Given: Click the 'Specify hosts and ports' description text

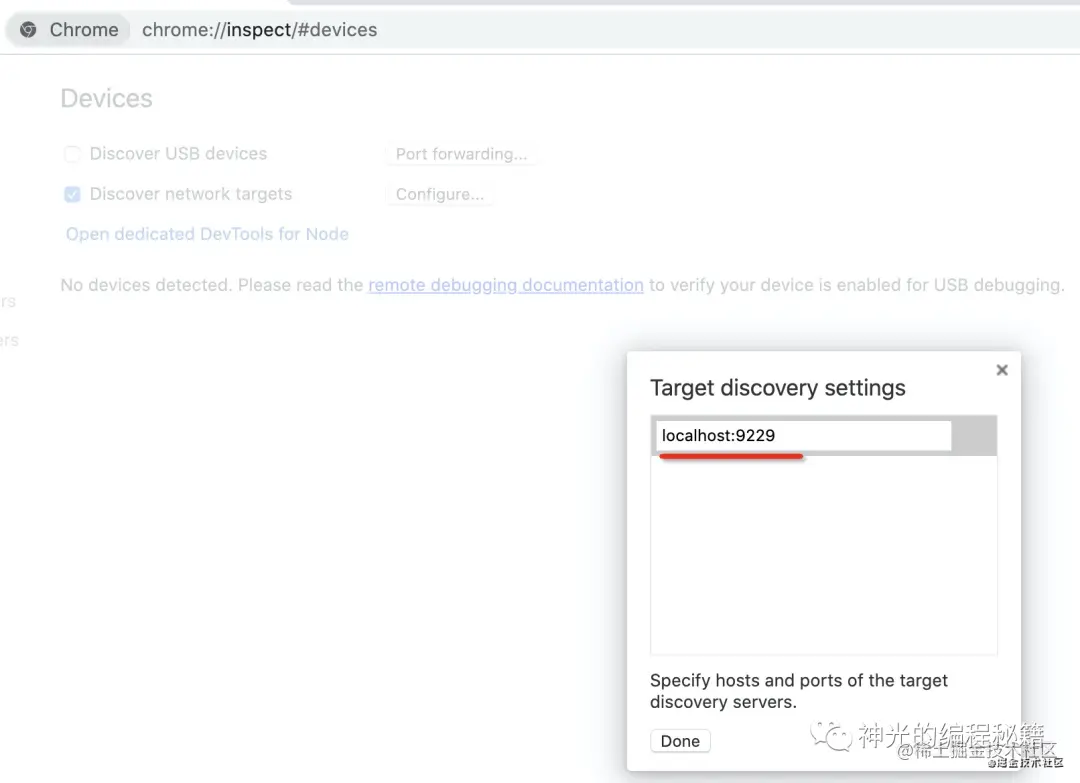Looking at the screenshot, I should (x=799, y=691).
